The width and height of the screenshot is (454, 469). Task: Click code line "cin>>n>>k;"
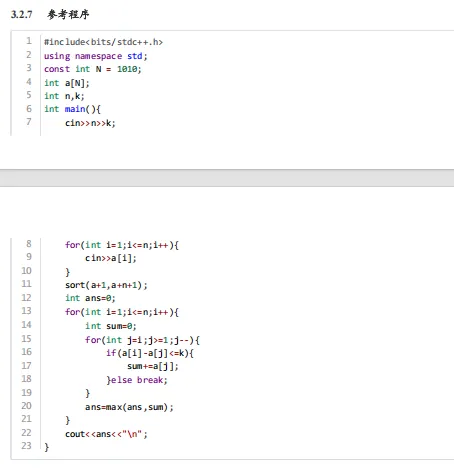point(90,123)
